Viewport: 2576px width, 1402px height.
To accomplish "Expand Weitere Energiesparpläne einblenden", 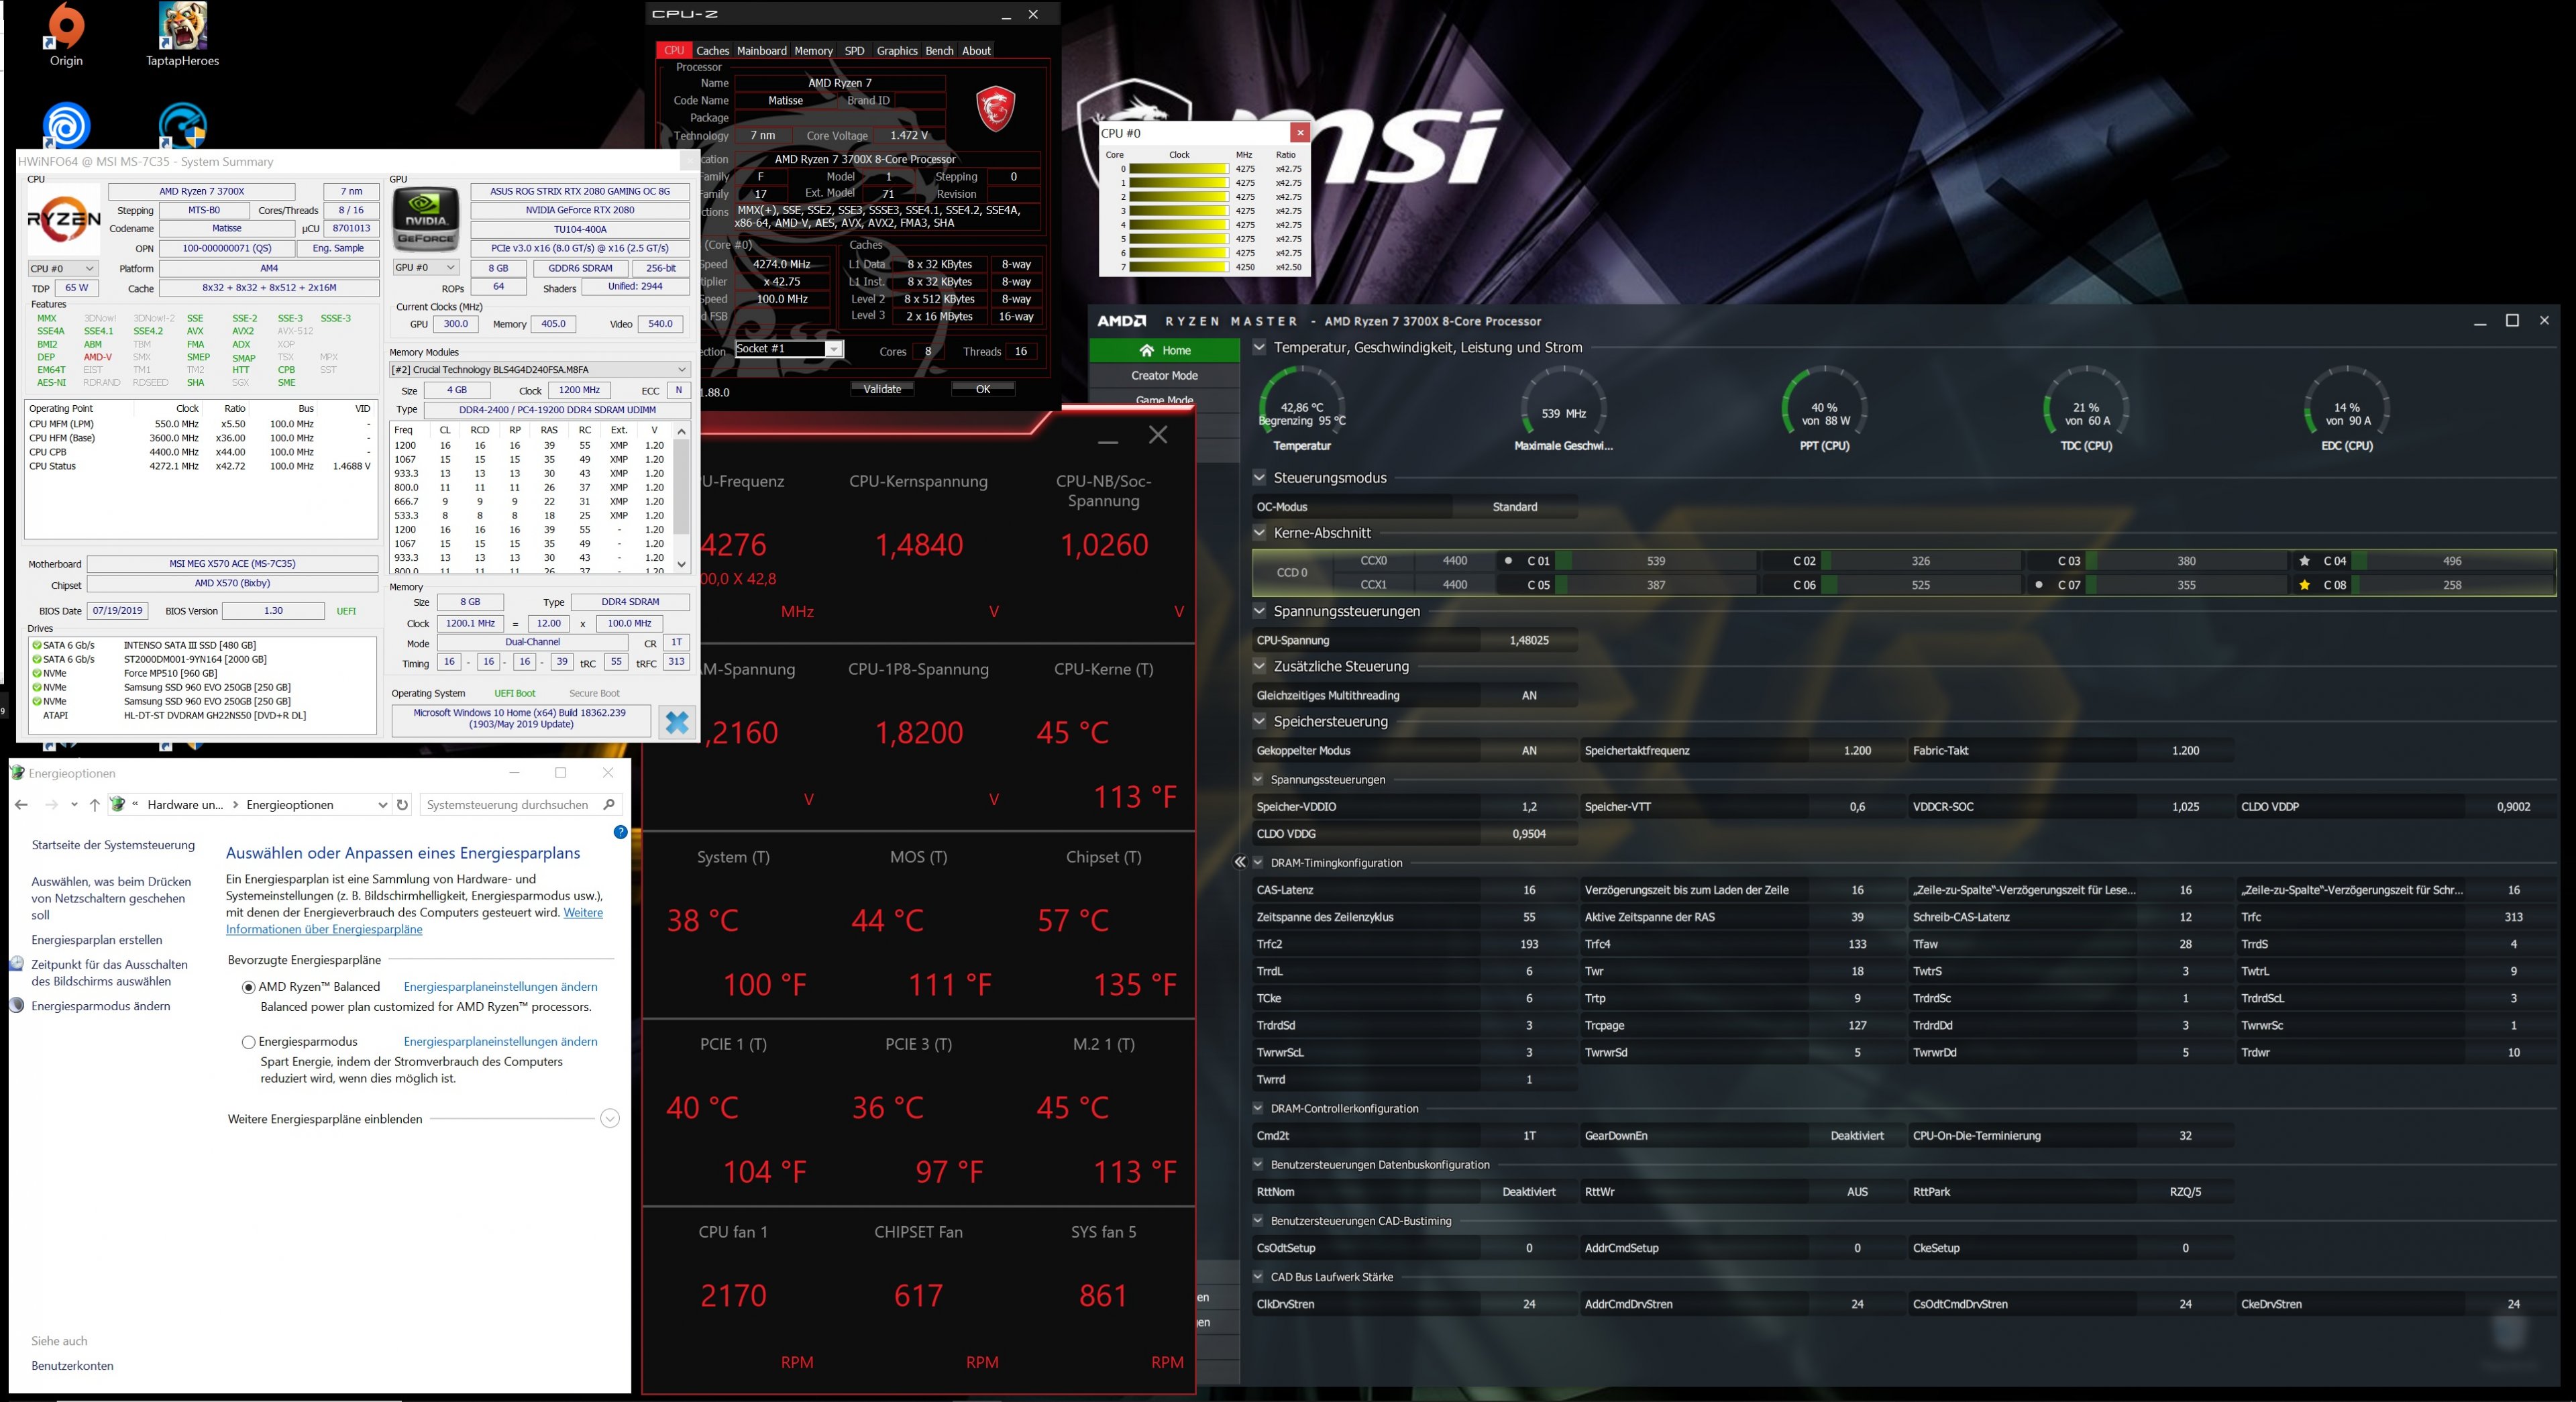I will 609,1119.
